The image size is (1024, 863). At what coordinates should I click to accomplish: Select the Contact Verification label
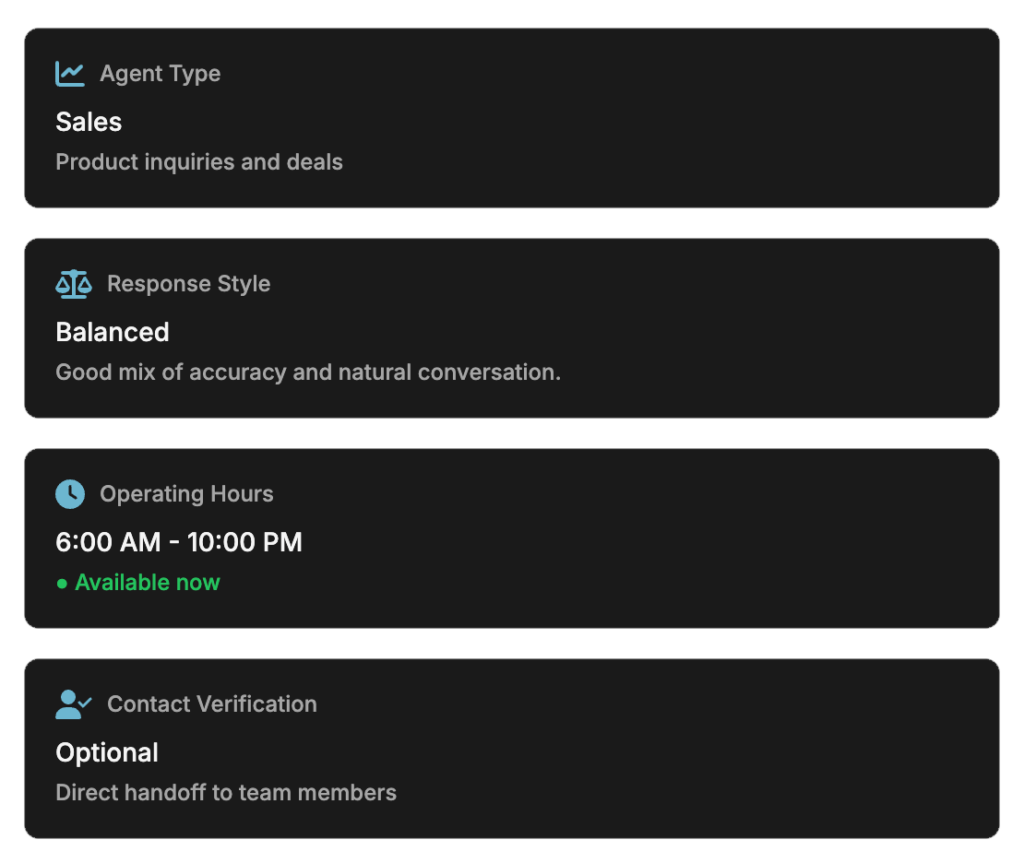coord(211,704)
